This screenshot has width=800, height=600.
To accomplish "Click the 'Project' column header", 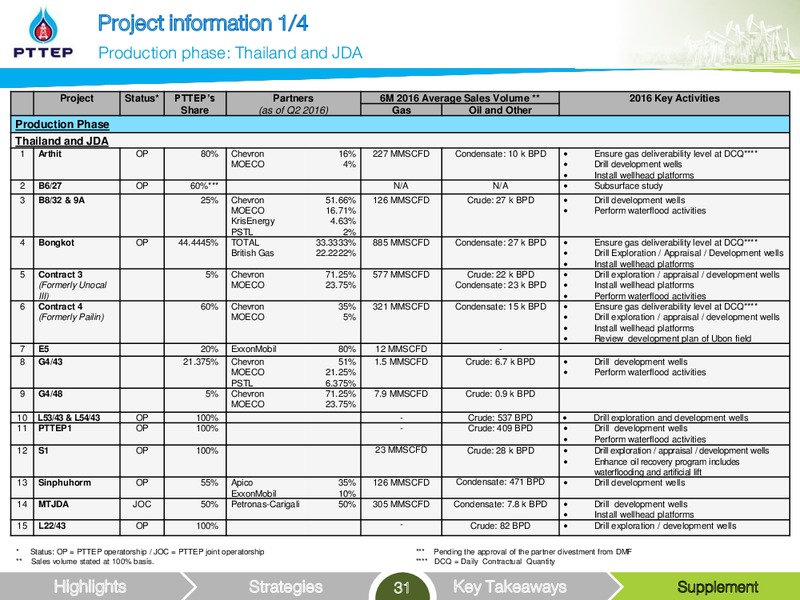I will 77,98.
